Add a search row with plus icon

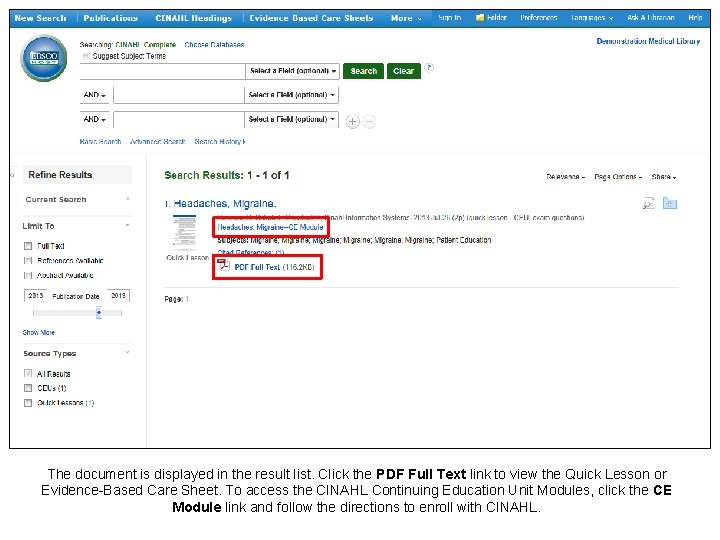click(352, 122)
